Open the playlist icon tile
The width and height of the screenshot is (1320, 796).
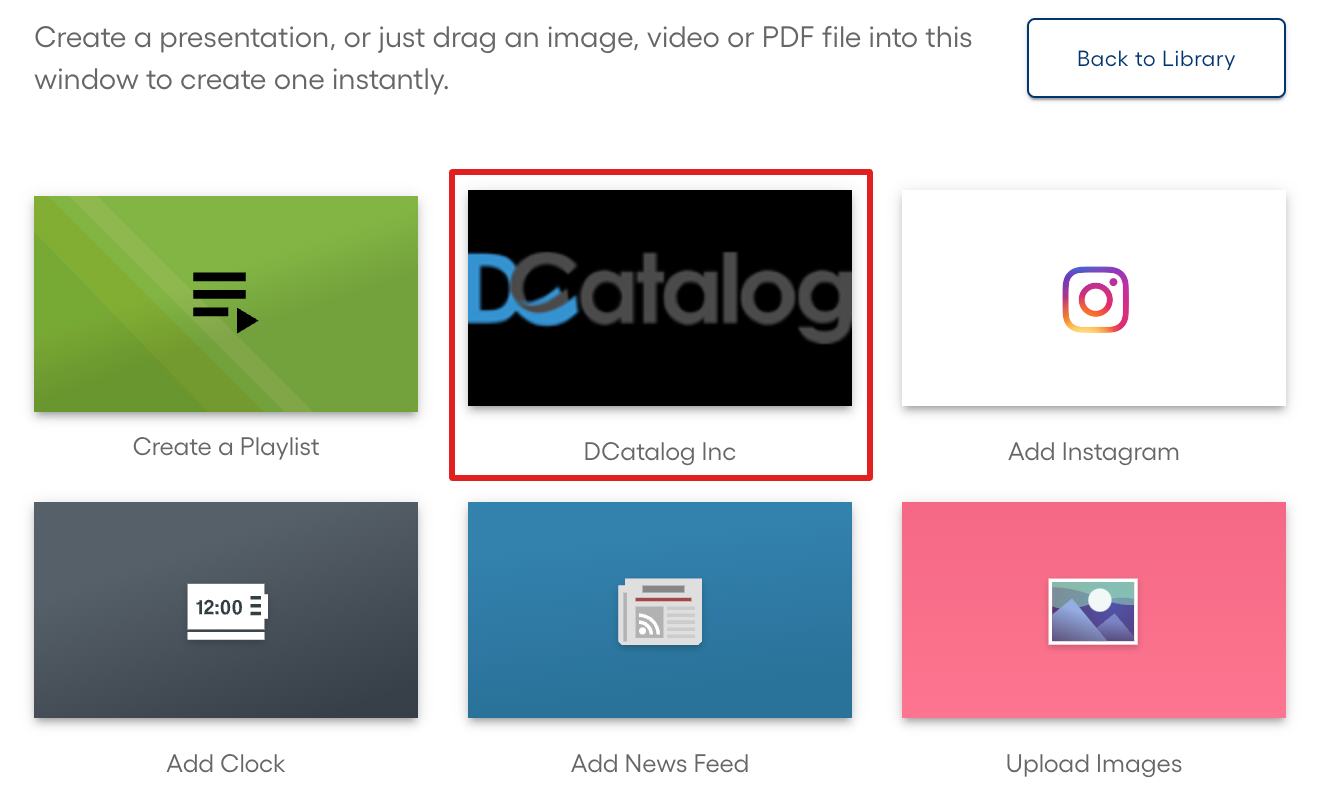point(226,304)
